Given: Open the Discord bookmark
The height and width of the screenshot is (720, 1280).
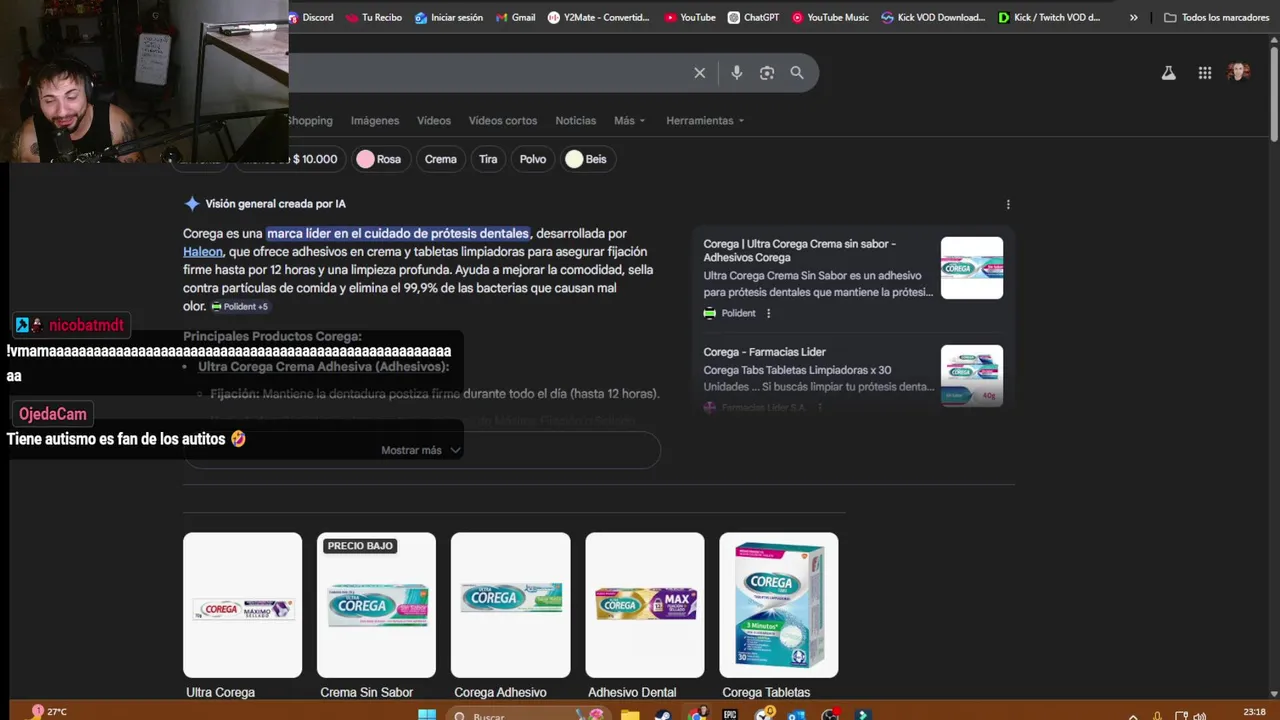Looking at the screenshot, I should pos(311,17).
